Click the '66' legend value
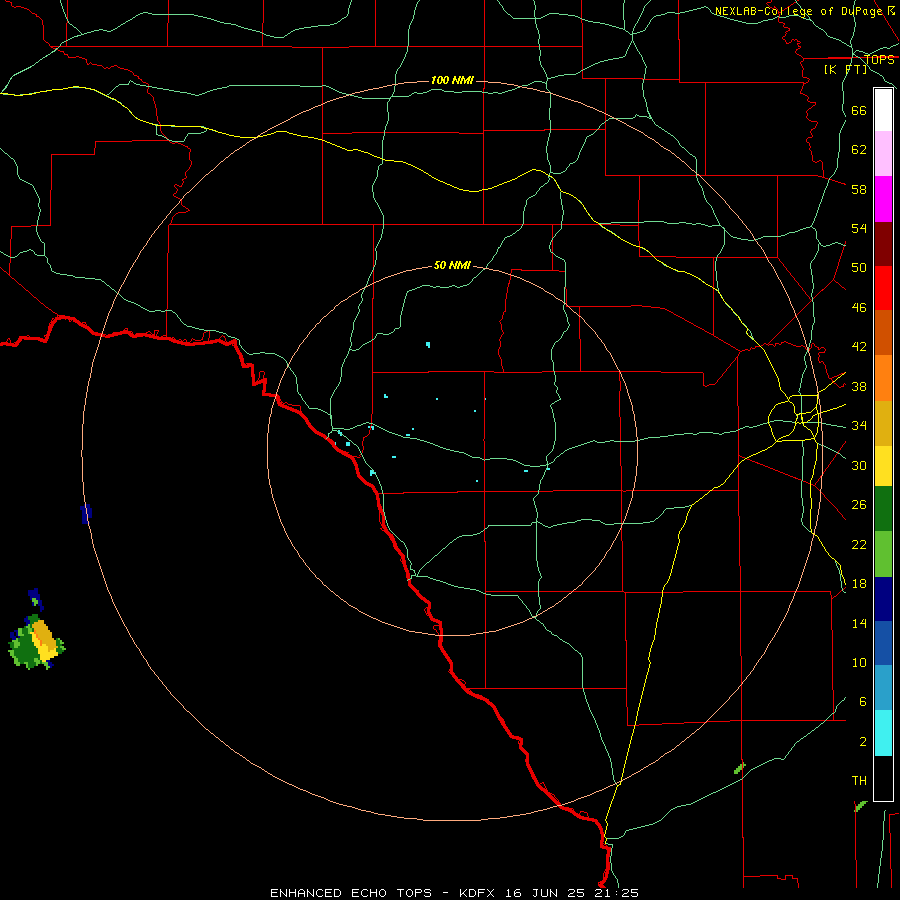The image size is (900, 900). coord(859,110)
